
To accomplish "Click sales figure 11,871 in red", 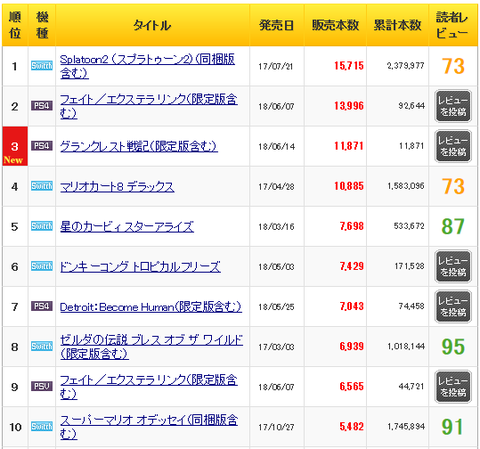I will point(349,146).
